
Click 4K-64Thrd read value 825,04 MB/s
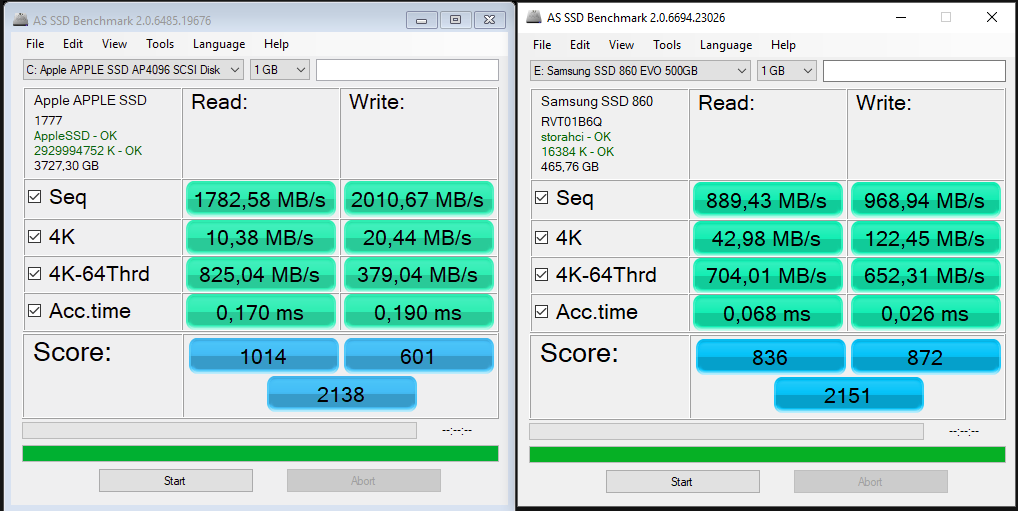[x=260, y=274]
